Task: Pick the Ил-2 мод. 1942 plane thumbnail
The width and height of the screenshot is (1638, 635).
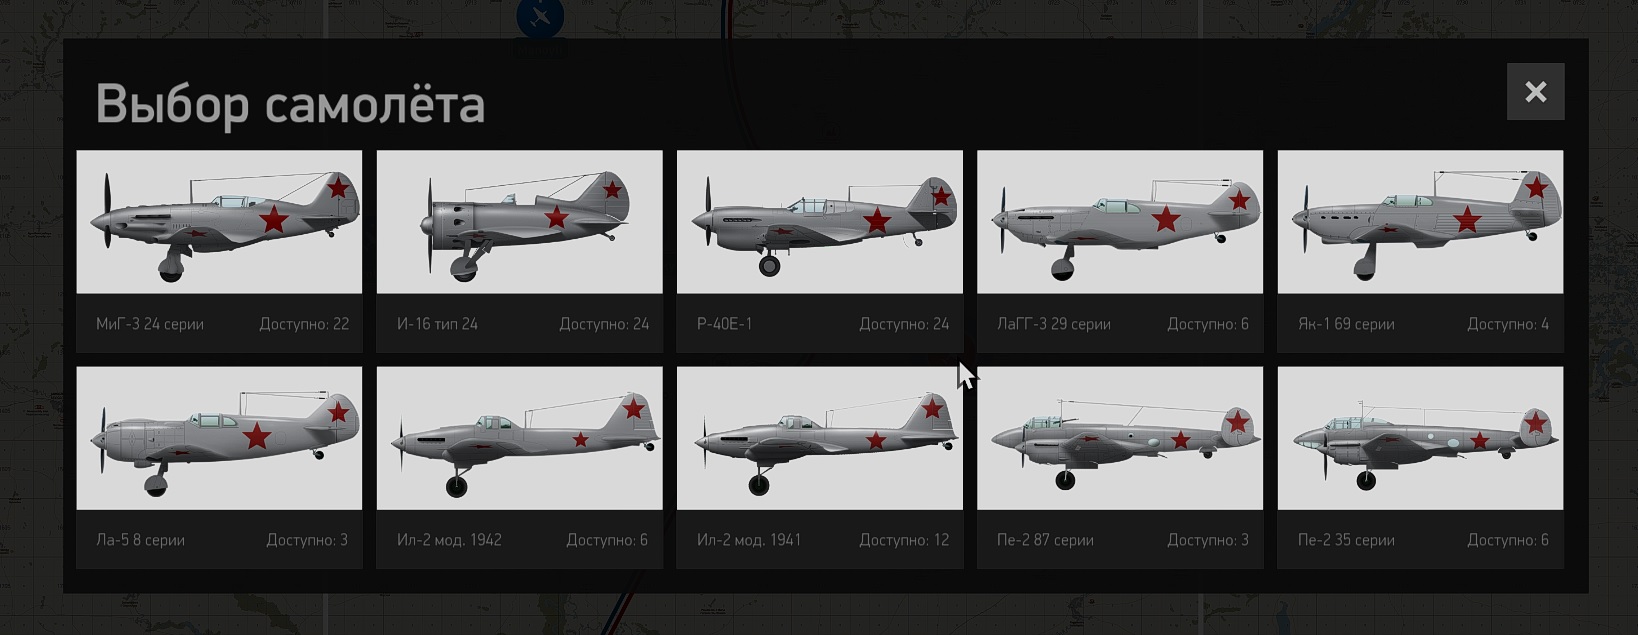Action: [x=519, y=438]
